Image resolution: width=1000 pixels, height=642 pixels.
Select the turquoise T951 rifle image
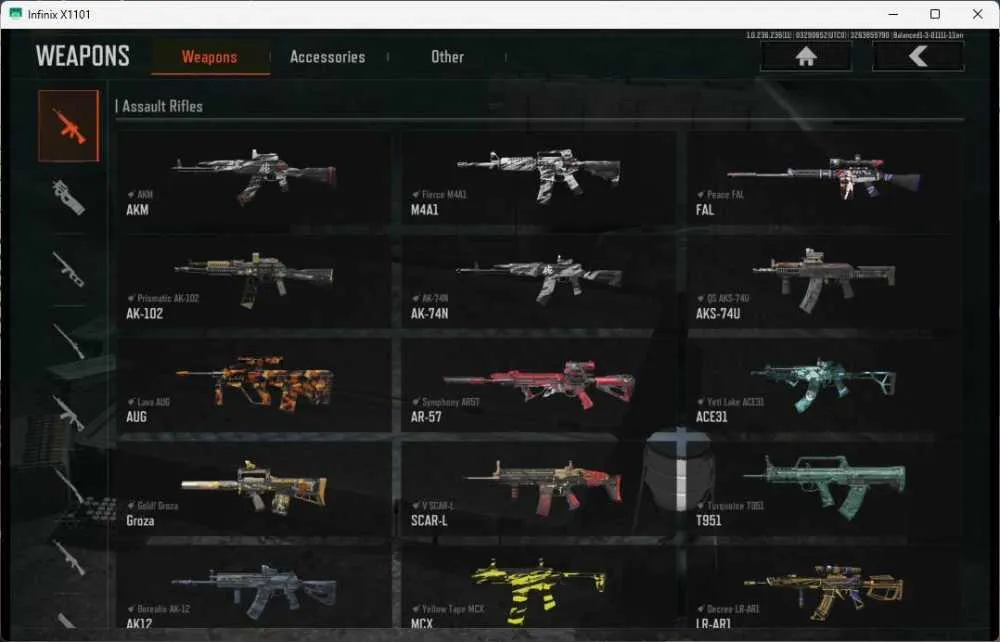(824, 486)
